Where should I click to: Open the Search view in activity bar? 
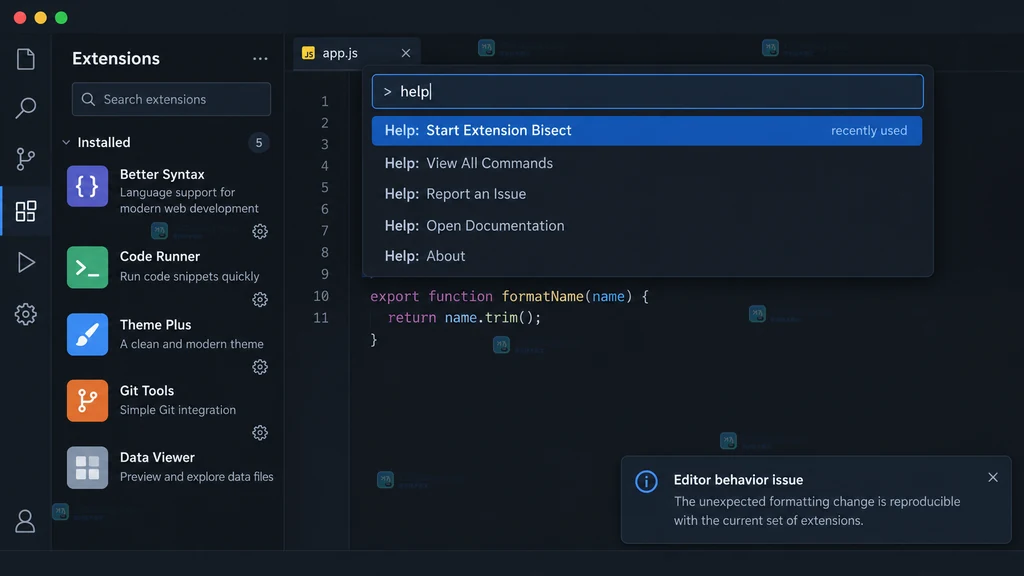tap(25, 108)
